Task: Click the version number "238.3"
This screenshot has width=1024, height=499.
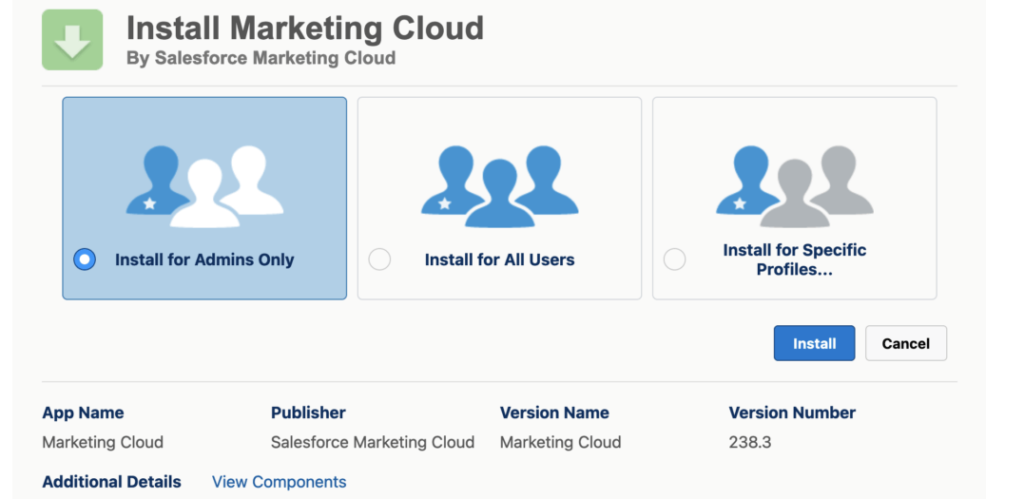Action: pyautogui.click(x=750, y=442)
